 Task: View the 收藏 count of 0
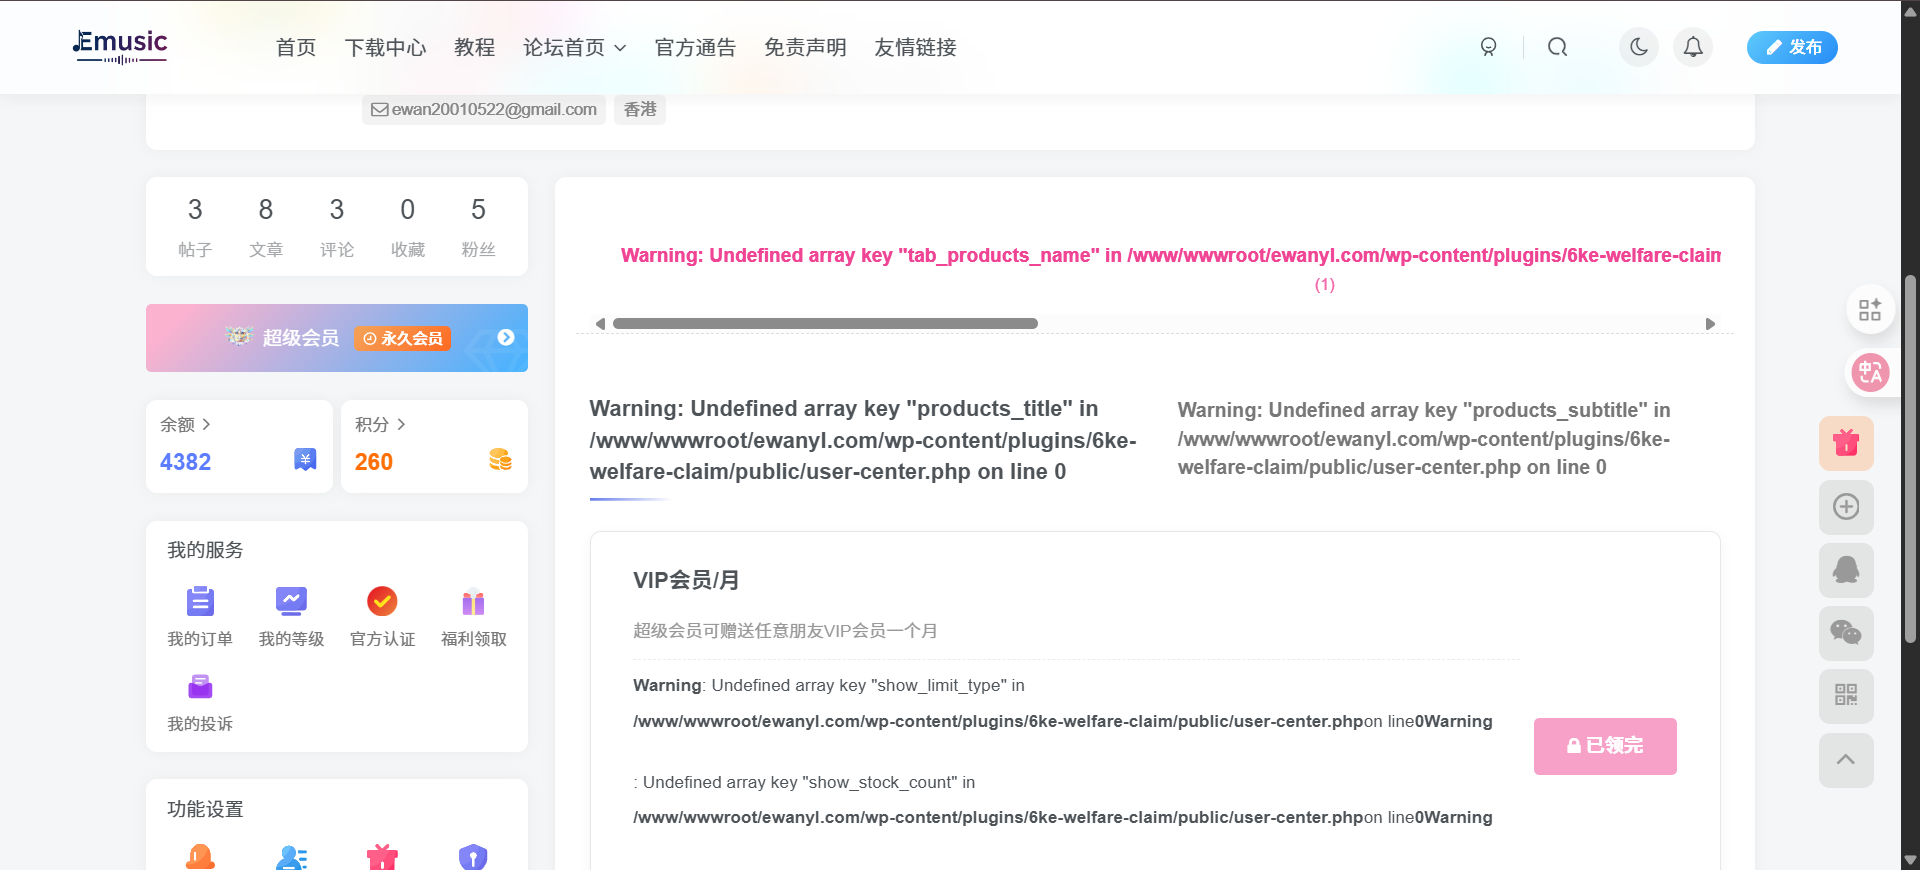[408, 227]
